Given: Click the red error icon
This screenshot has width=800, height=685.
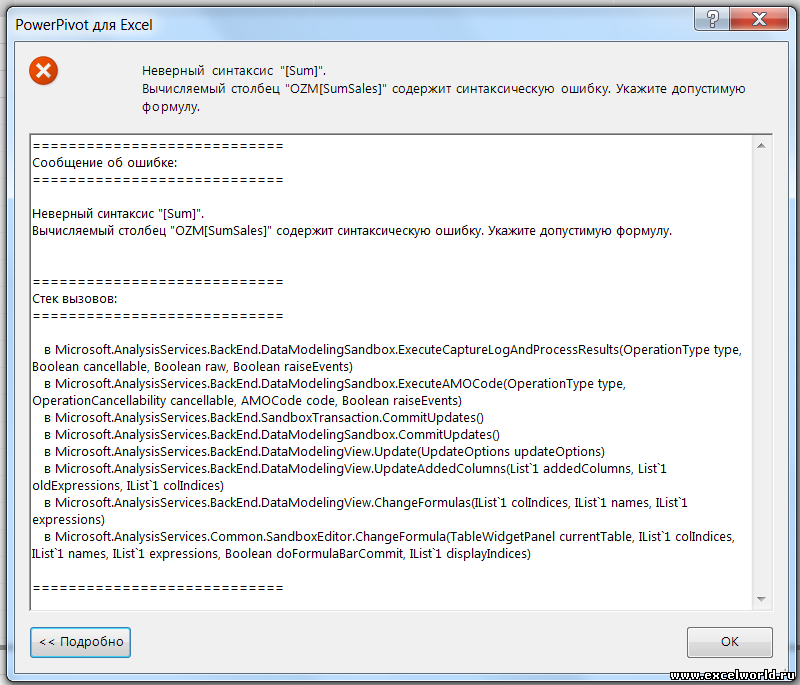Looking at the screenshot, I should click(43, 70).
